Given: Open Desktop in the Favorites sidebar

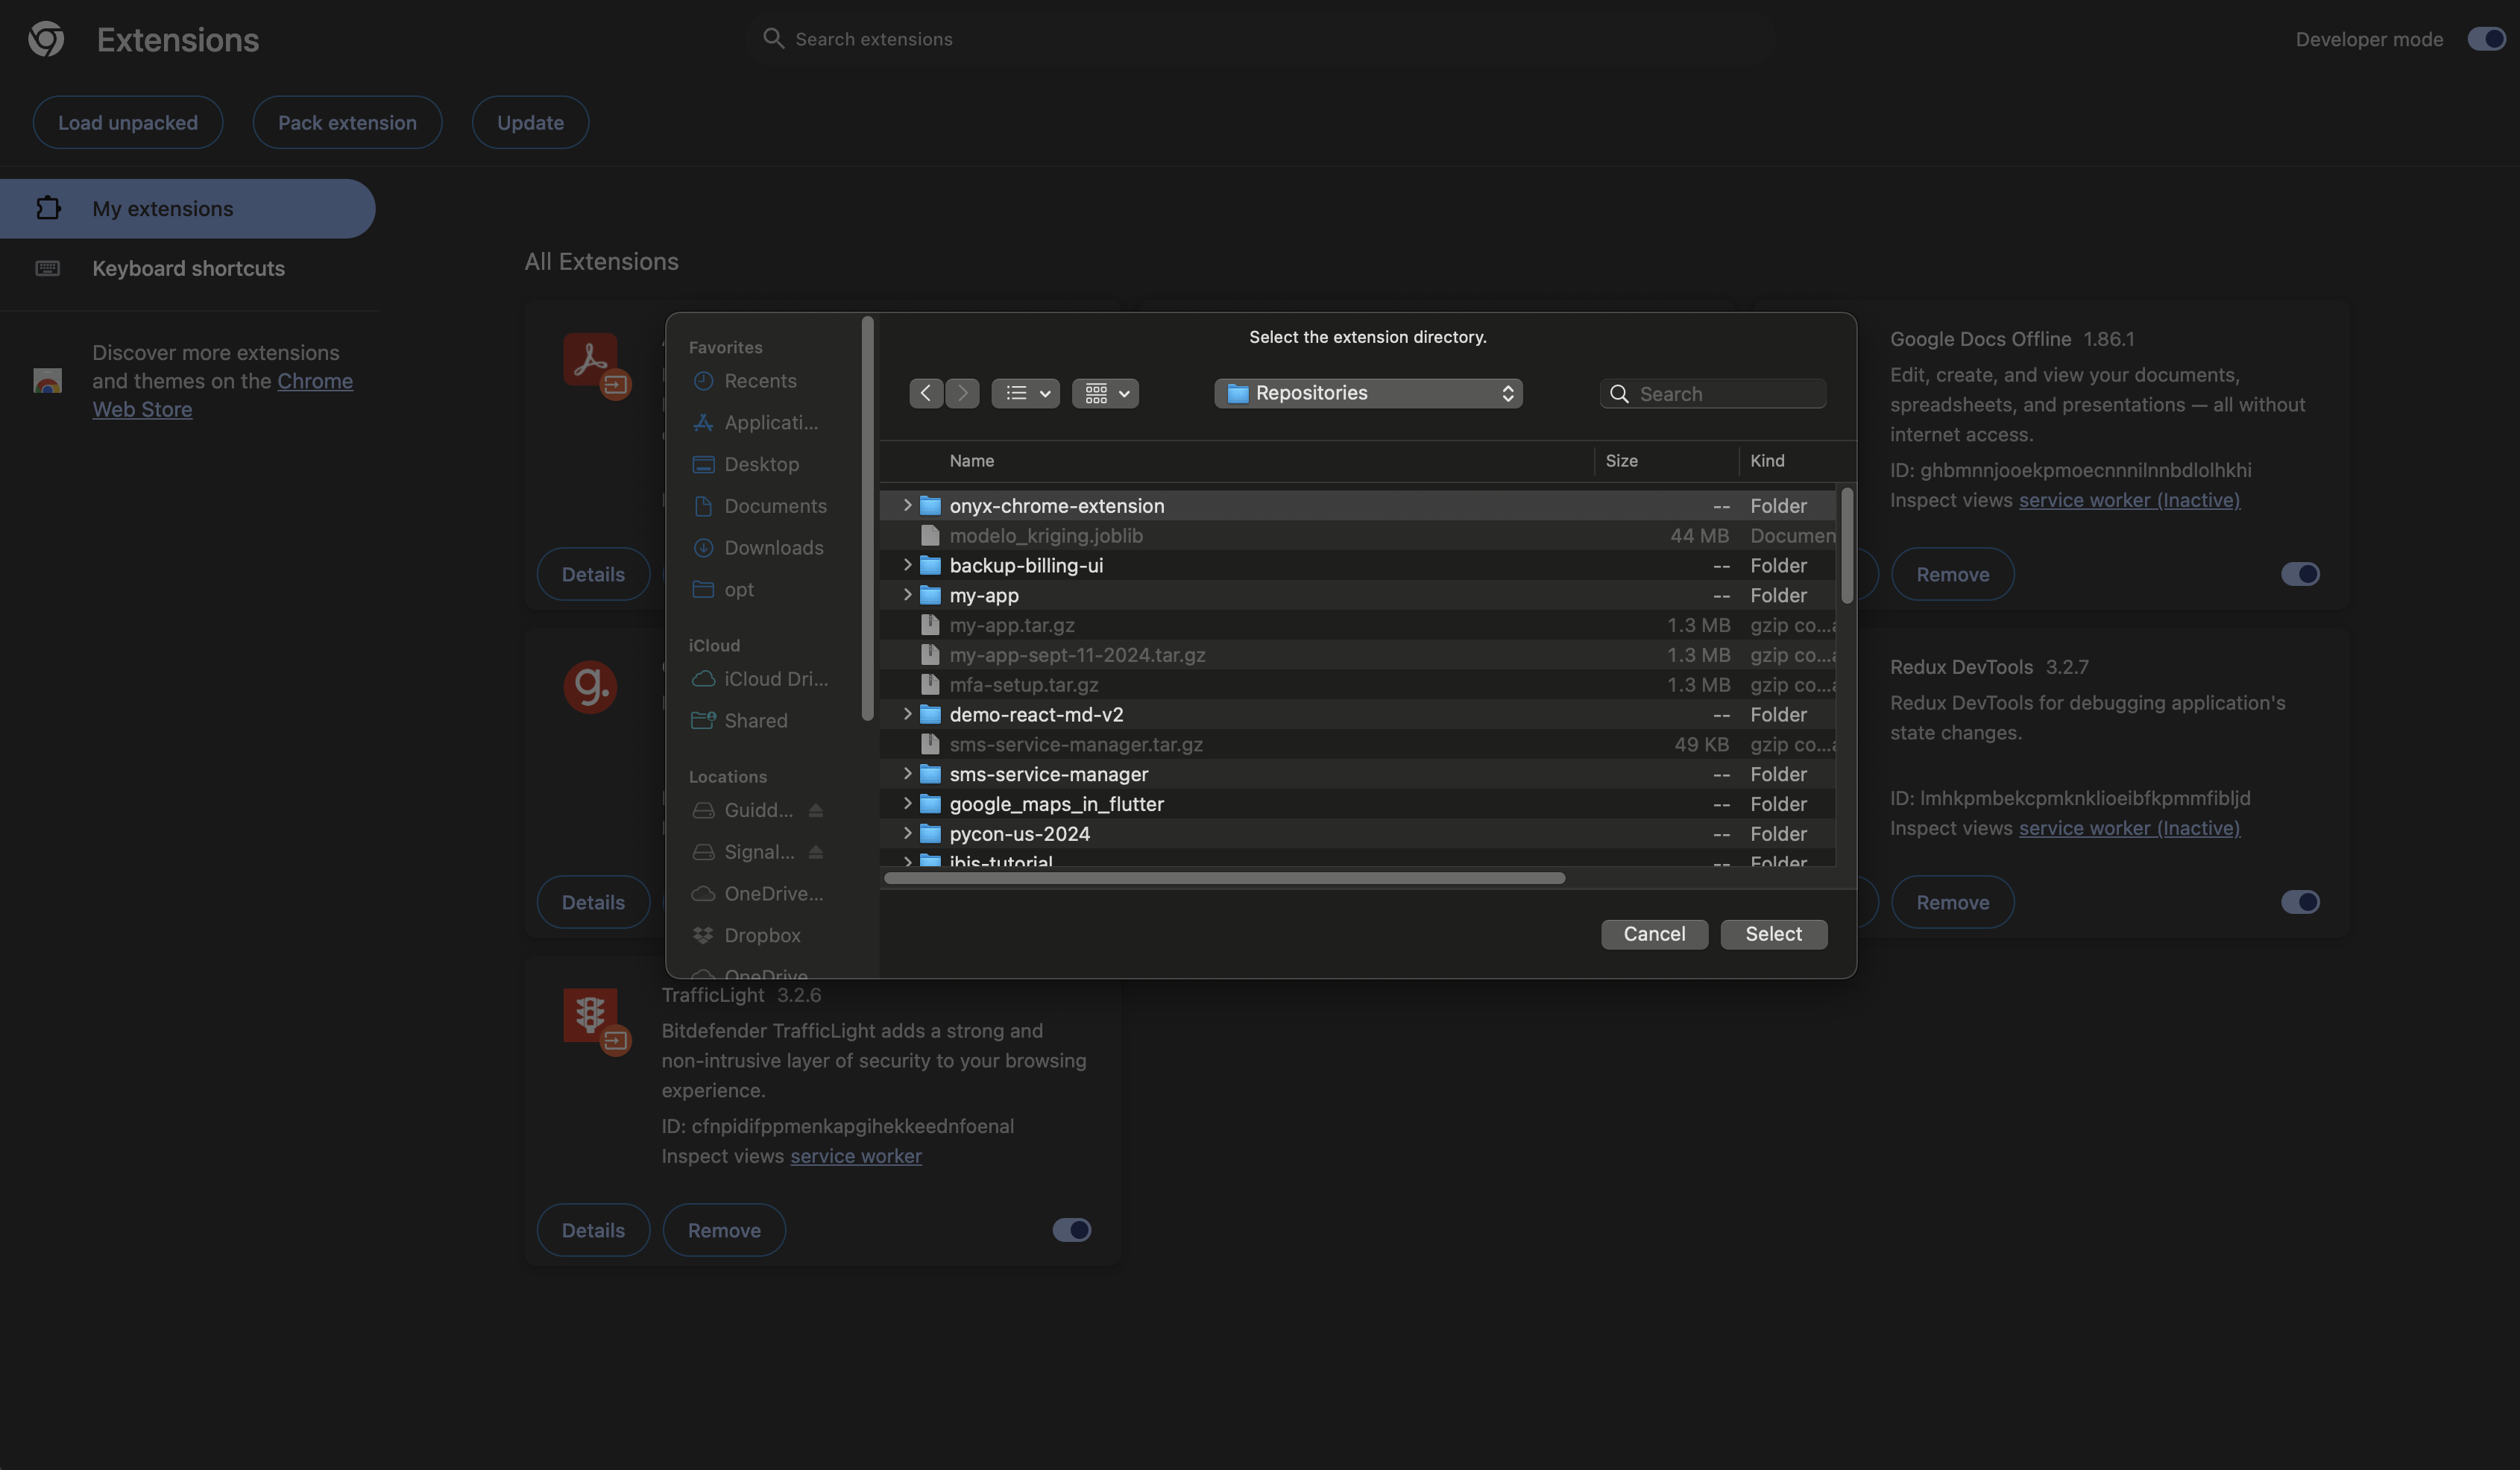Looking at the screenshot, I should [761, 465].
